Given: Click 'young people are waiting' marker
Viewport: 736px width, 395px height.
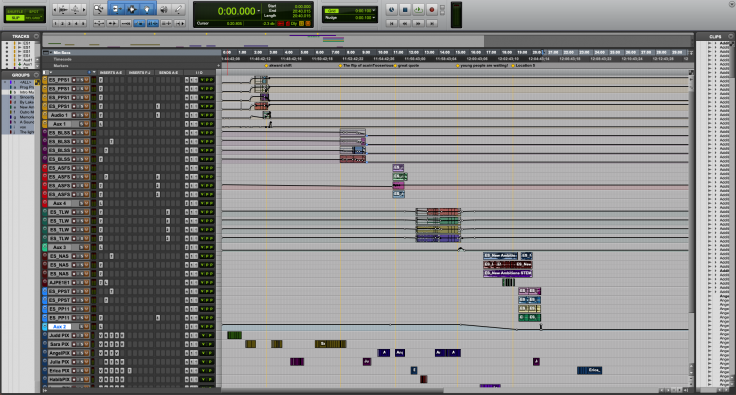Looking at the screenshot, I should [483, 66].
